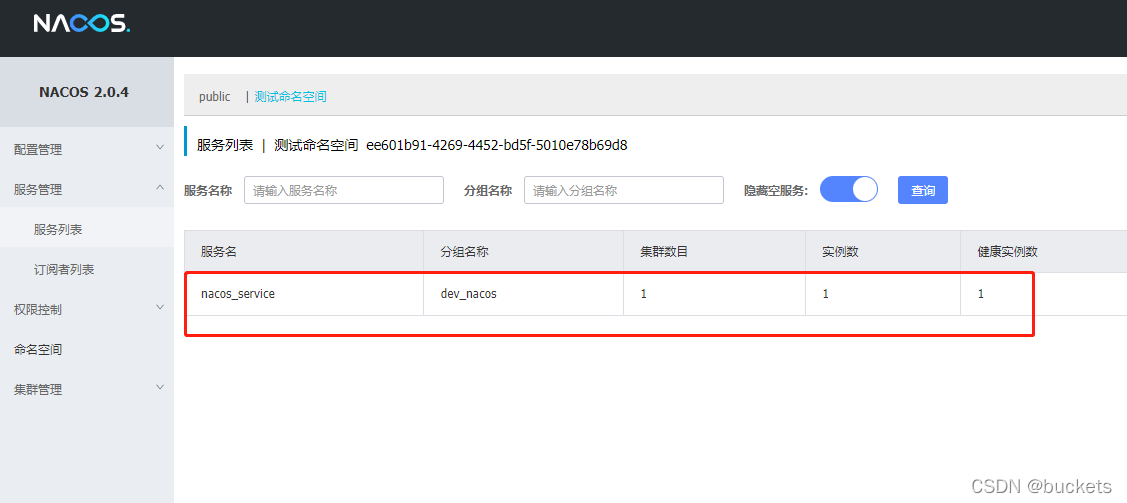The width and height of the screenshot is (1127, 503).
Task: Click the 查询 button
Action: pyautogui.click(x=923, y=190)
